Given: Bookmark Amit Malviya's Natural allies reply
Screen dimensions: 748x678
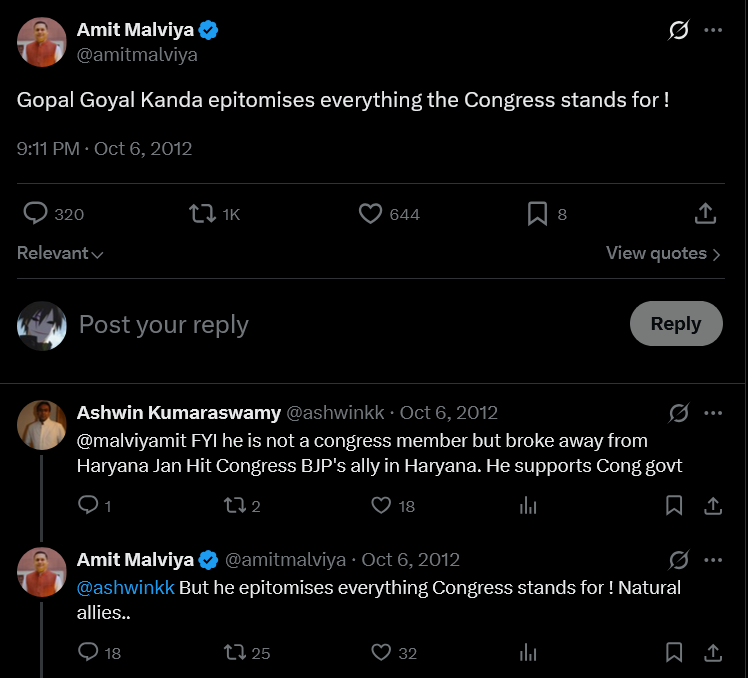Looking at the screenshot, I should tap(674, 652).
